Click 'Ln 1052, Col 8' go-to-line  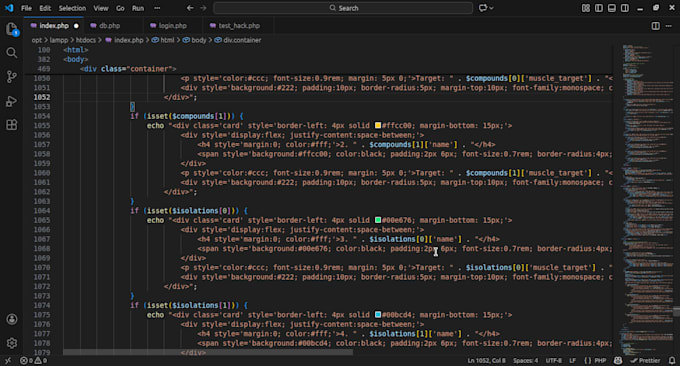coord(486,360)
